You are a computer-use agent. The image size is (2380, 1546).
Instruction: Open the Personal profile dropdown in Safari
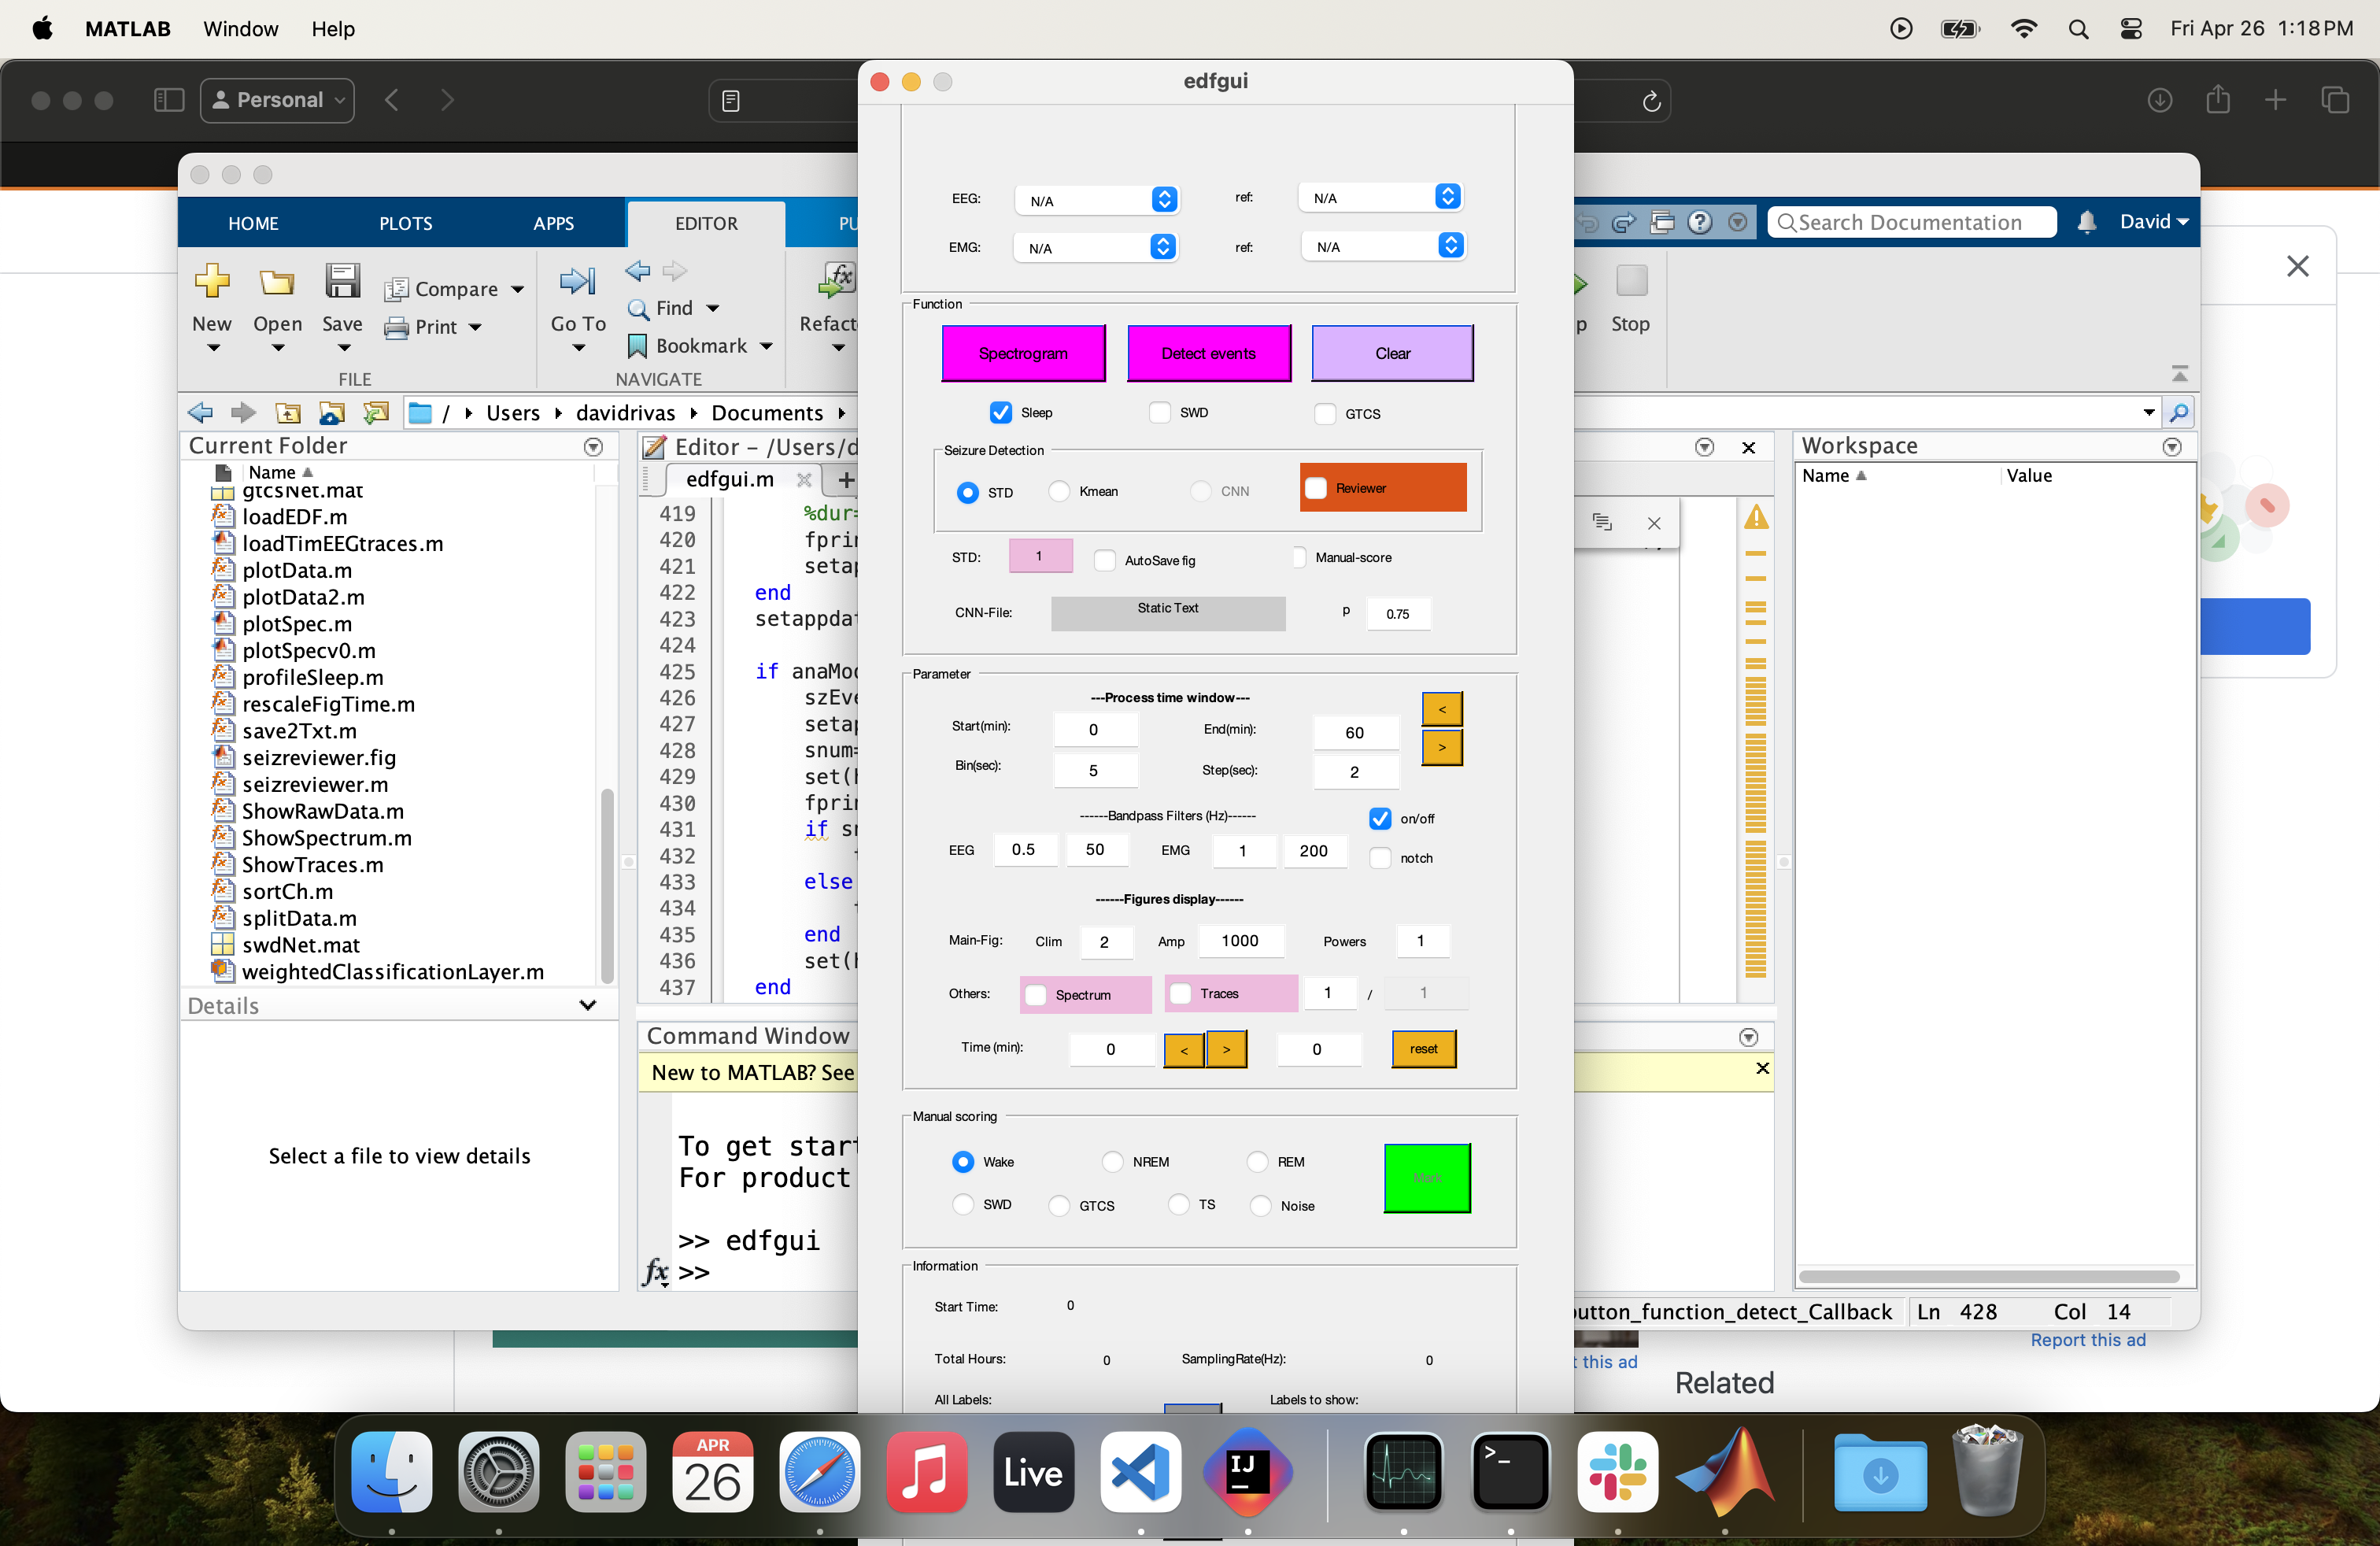pyautogui.click(x=277, y=100)
